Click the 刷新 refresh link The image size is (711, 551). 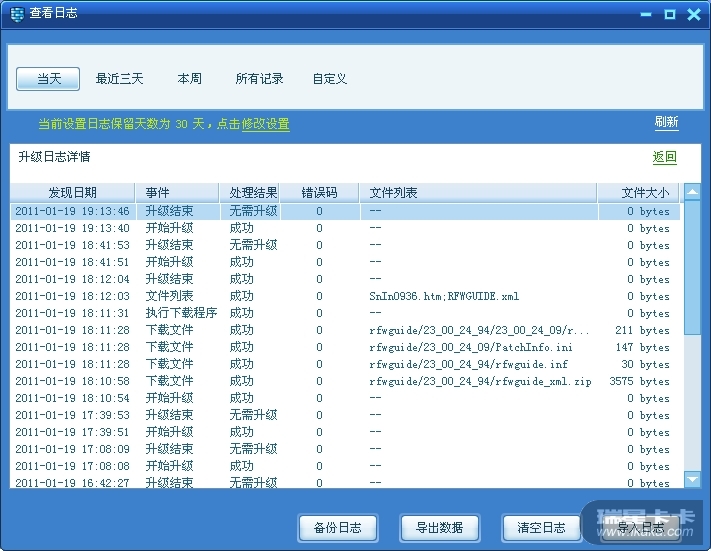point(666,122)
